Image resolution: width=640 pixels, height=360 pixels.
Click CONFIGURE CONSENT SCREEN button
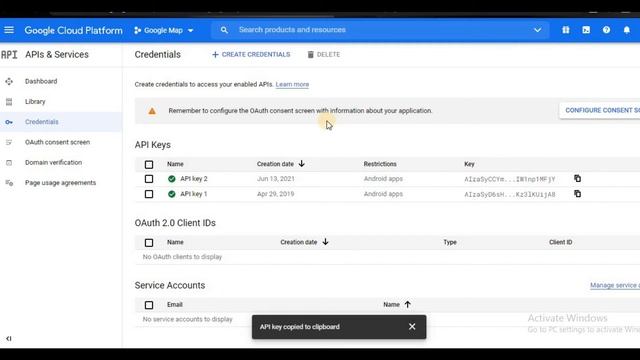pyautogui.click(x=600, y=110)
